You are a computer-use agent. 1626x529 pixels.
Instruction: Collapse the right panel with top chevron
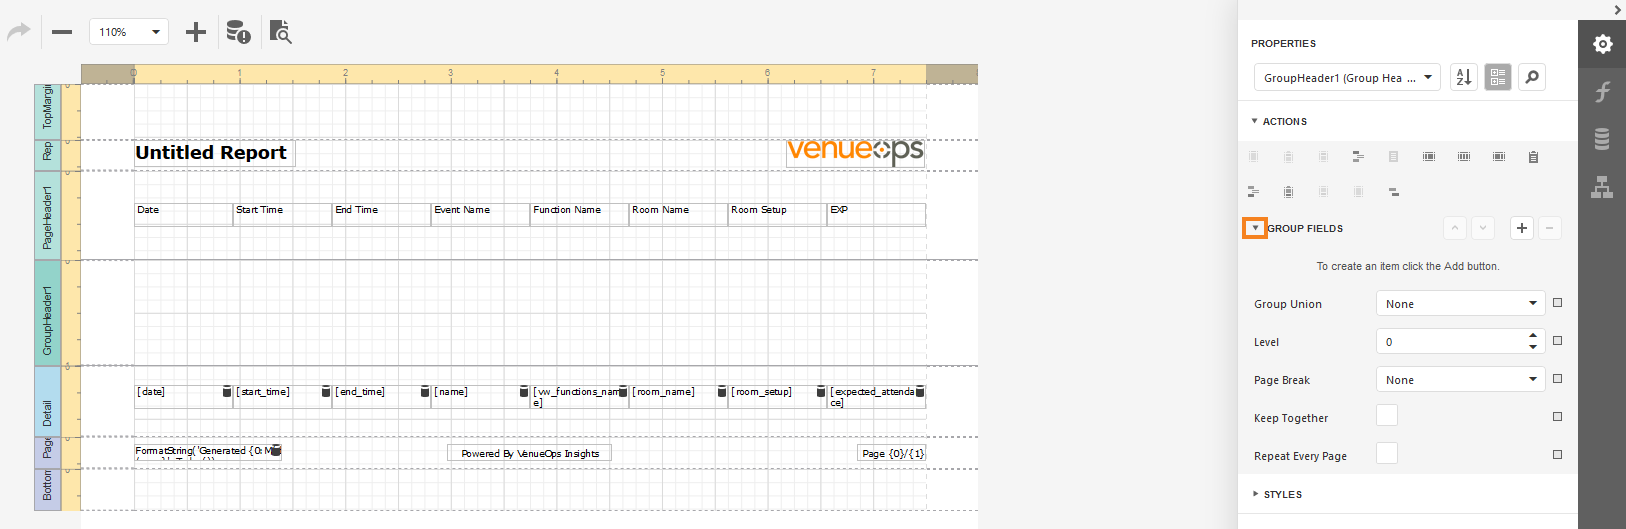(1617, 9)
